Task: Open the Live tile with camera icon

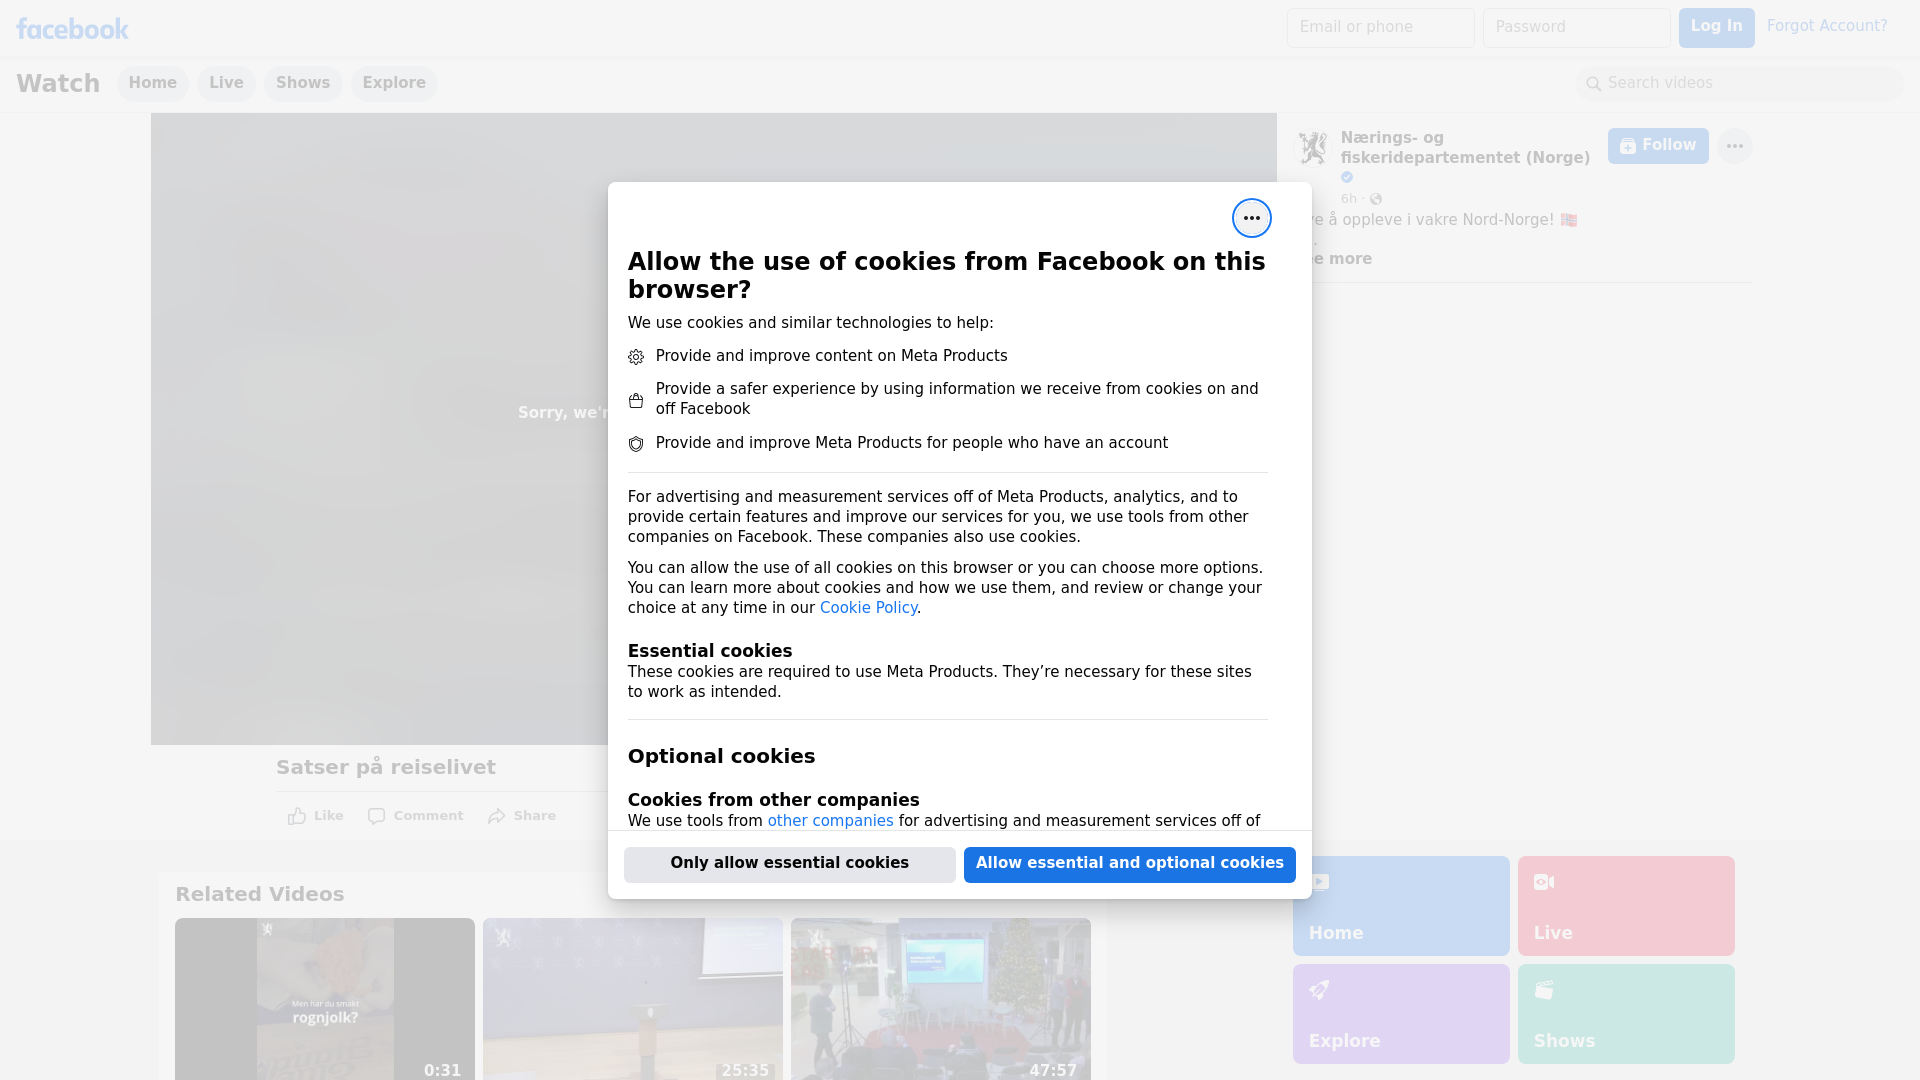Action: [1625, 905]
